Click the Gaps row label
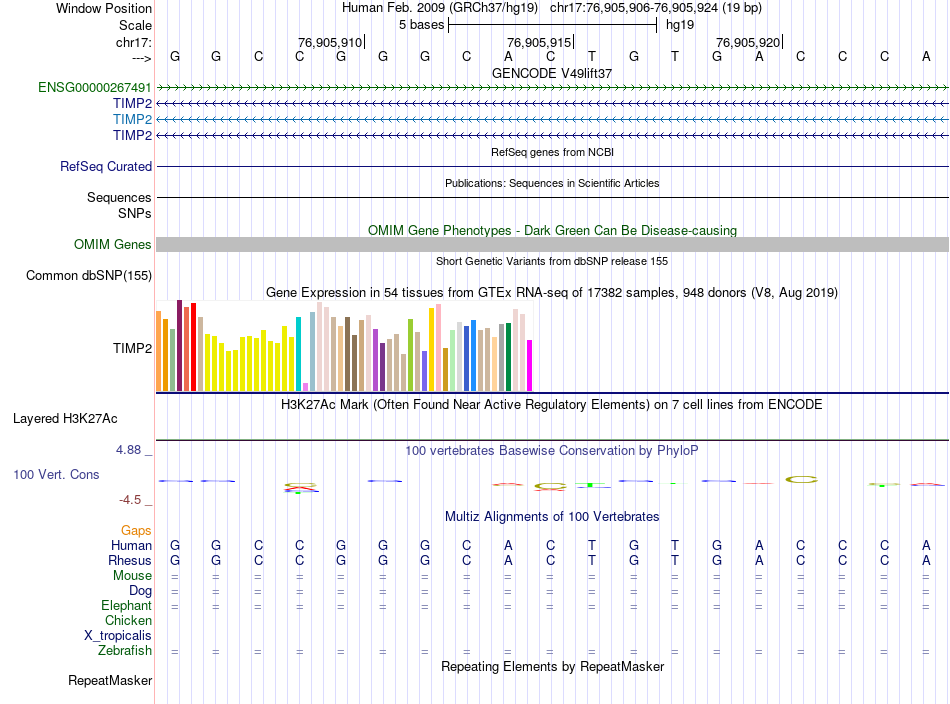 click(x=136, y=531)
